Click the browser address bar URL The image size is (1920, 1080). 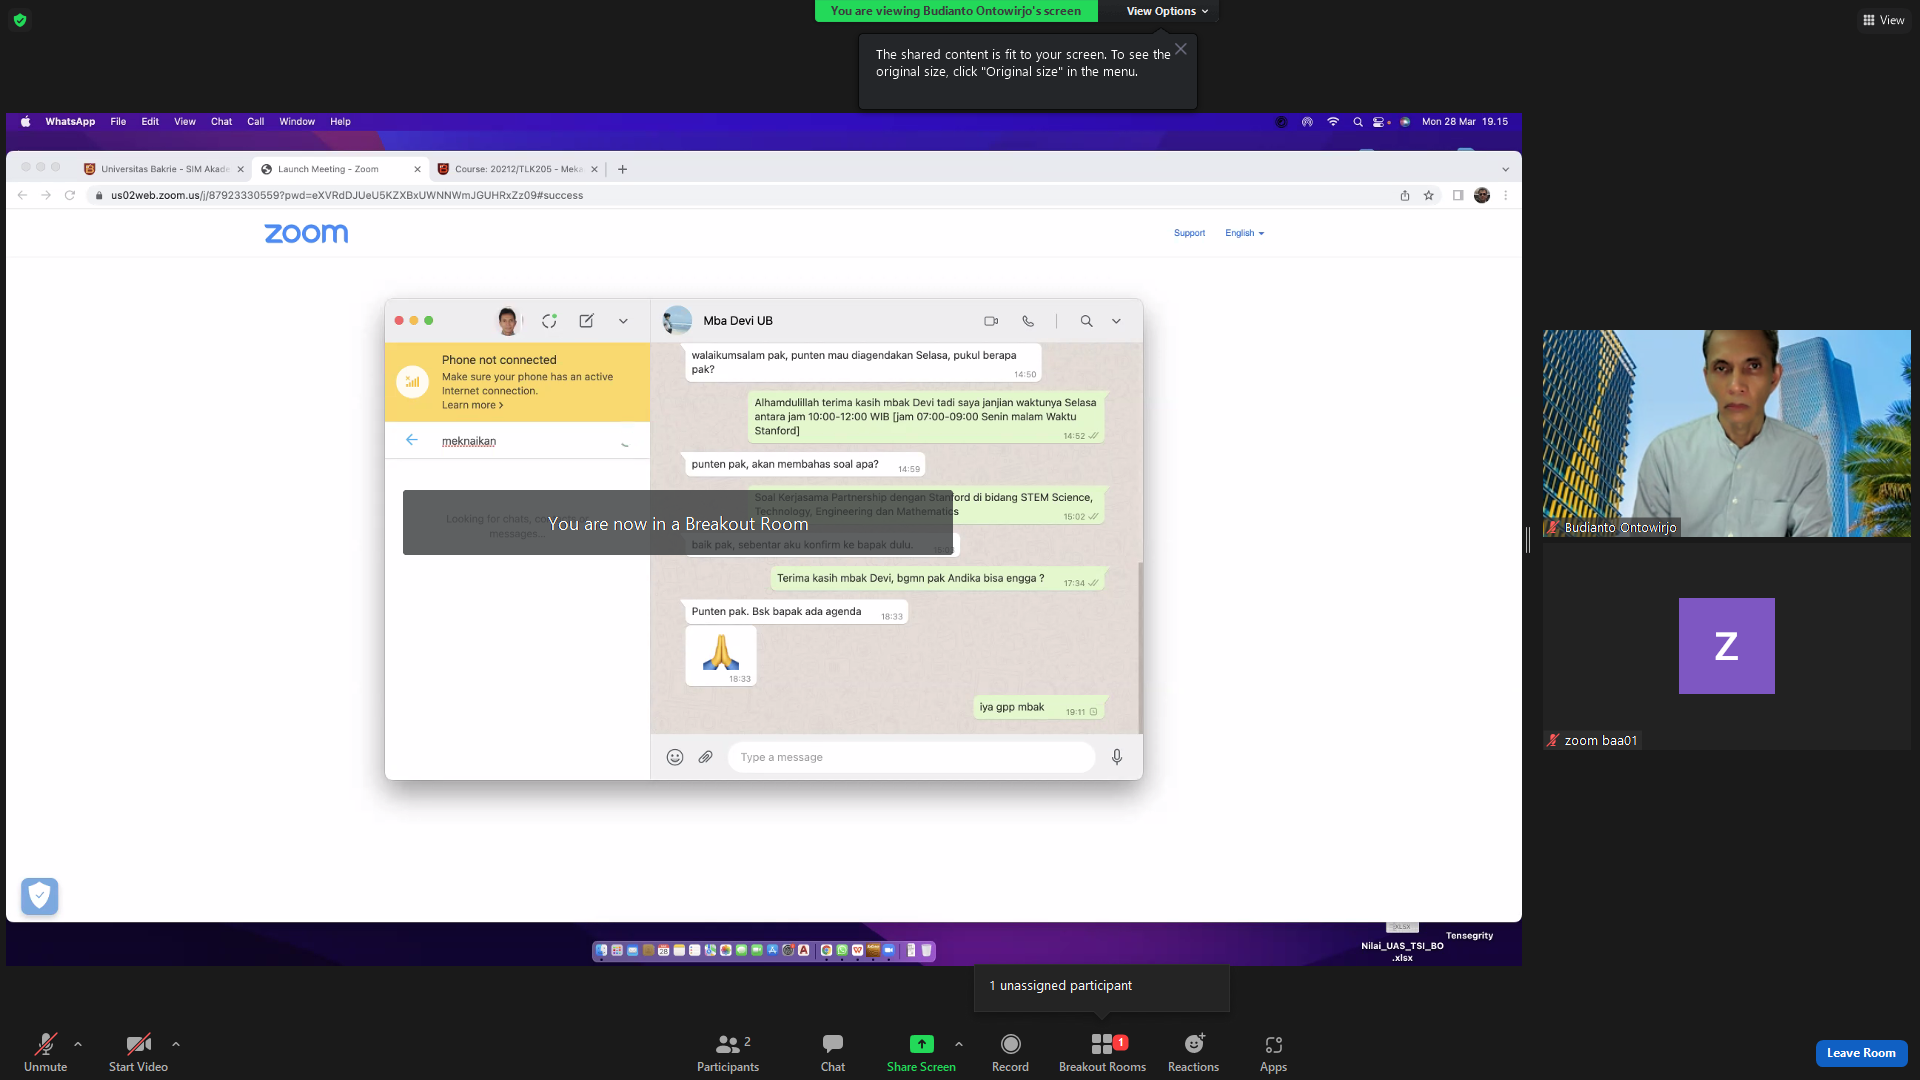tap(347, 196)
